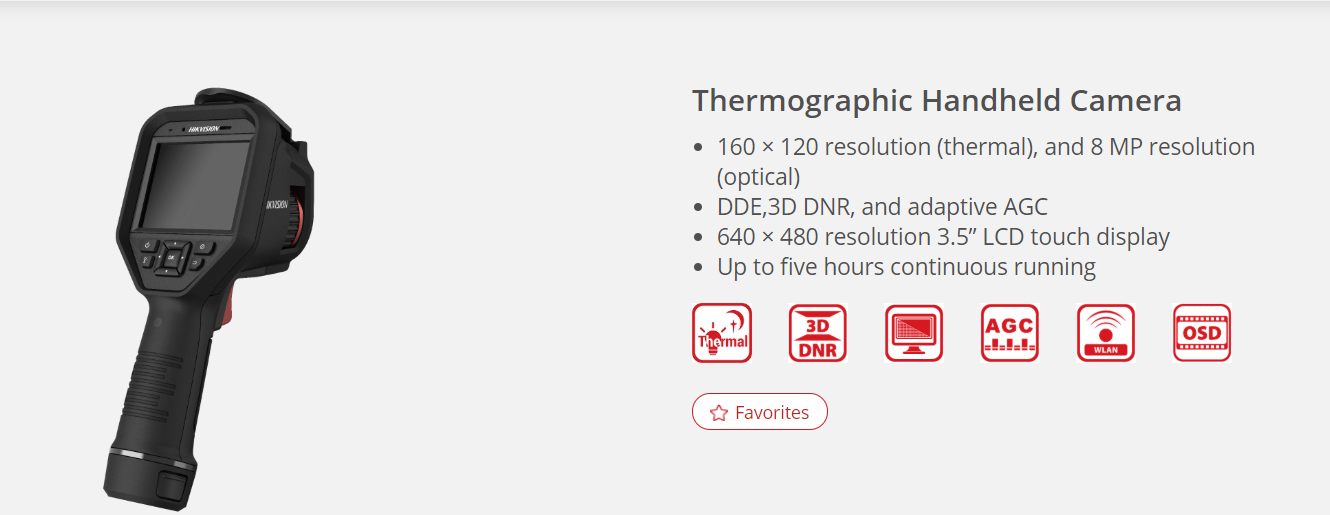Click the monitor display feature icon
The image size is (1330, 515).
(914, 333)
